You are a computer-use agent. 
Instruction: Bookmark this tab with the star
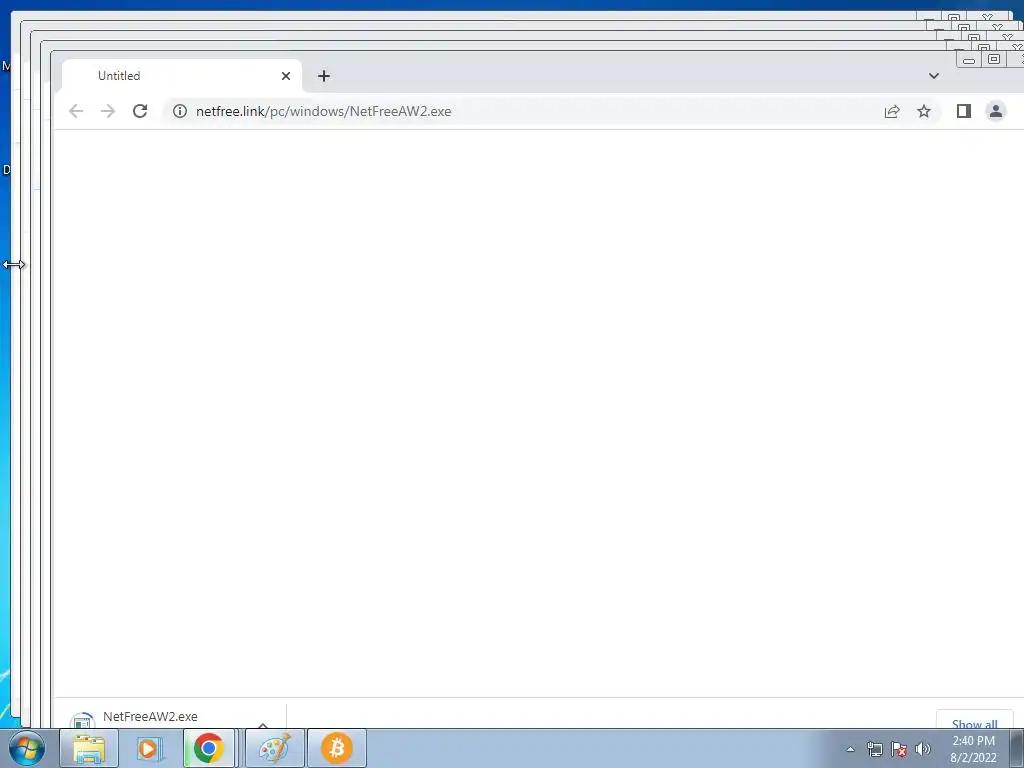[x=923, y=111]
